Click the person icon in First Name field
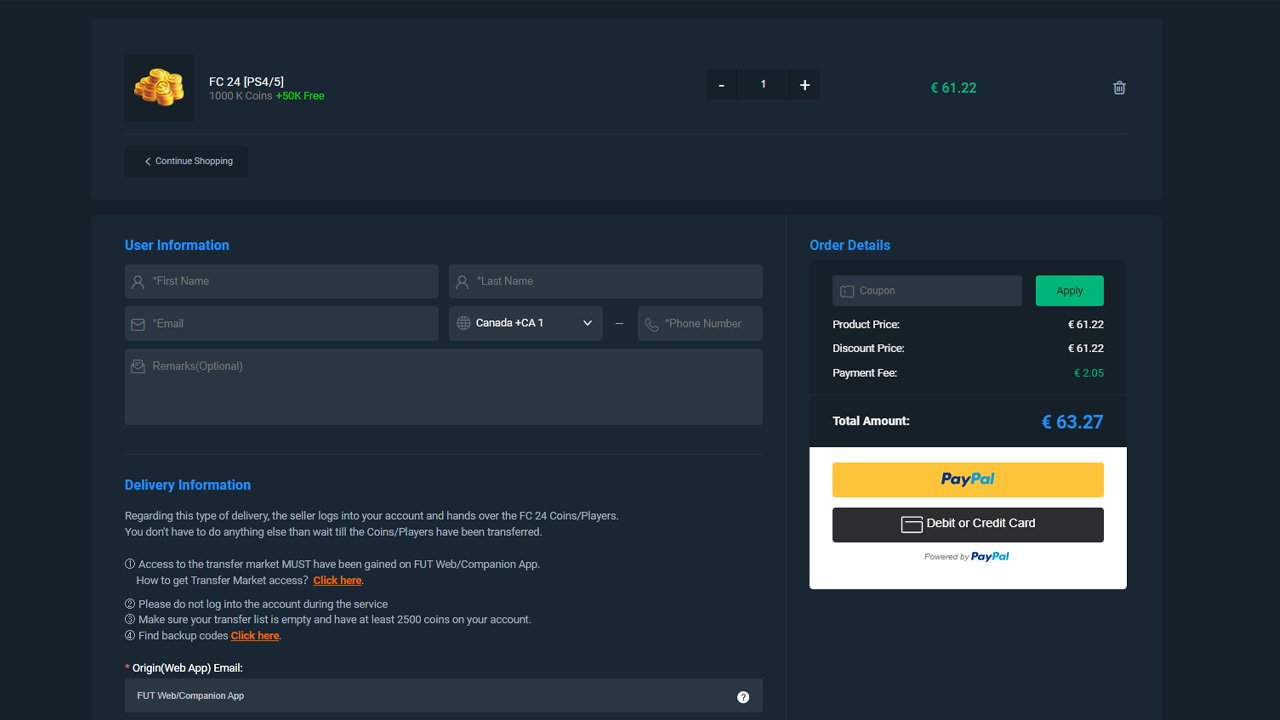This screenshot has height=720, width=1280. 138,282
